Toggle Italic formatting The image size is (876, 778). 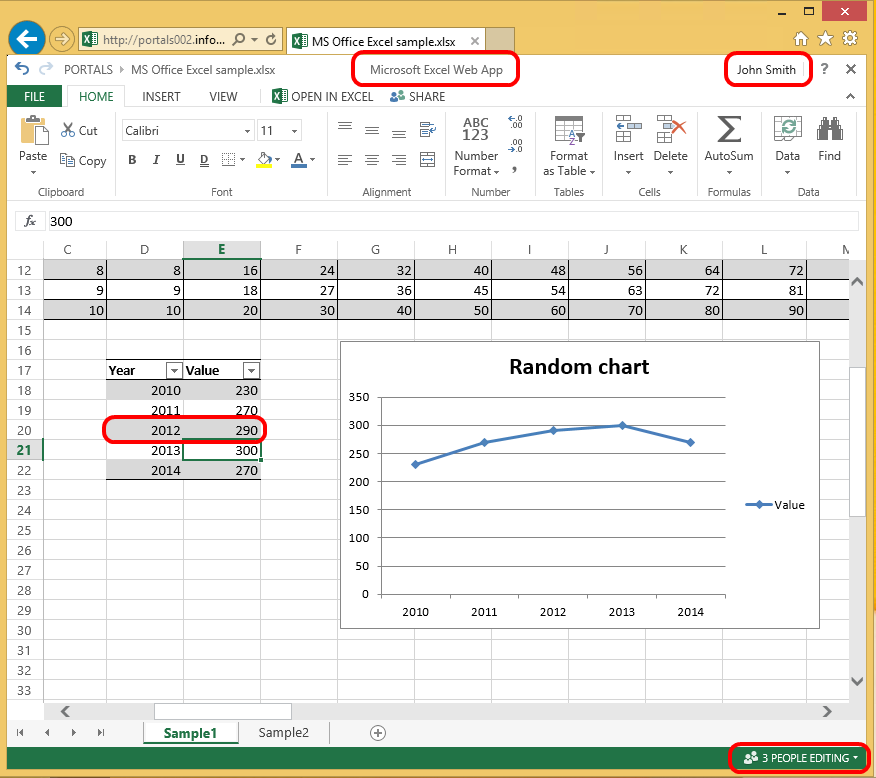(156, 160)
